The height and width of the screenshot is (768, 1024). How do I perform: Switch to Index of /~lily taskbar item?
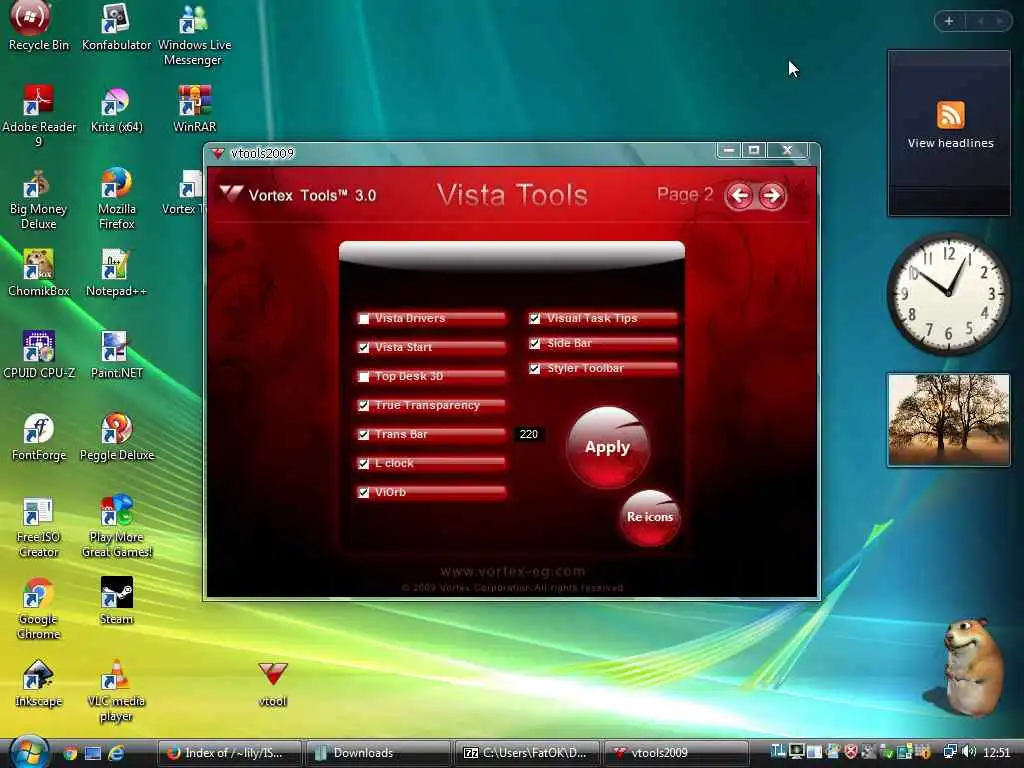tap(229, 753)
